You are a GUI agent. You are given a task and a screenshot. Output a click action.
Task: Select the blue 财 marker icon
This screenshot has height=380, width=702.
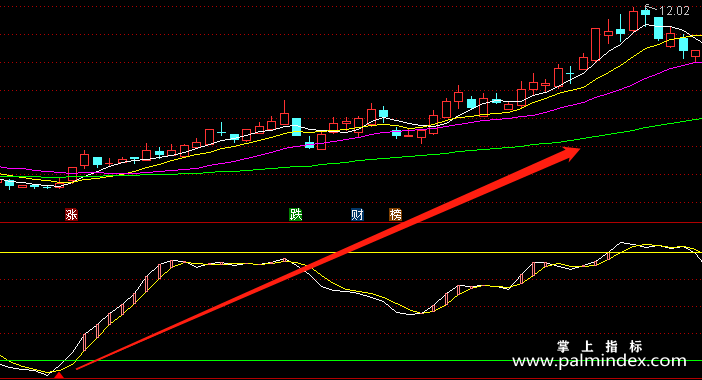pyautogui.click(x=357, y=215)
